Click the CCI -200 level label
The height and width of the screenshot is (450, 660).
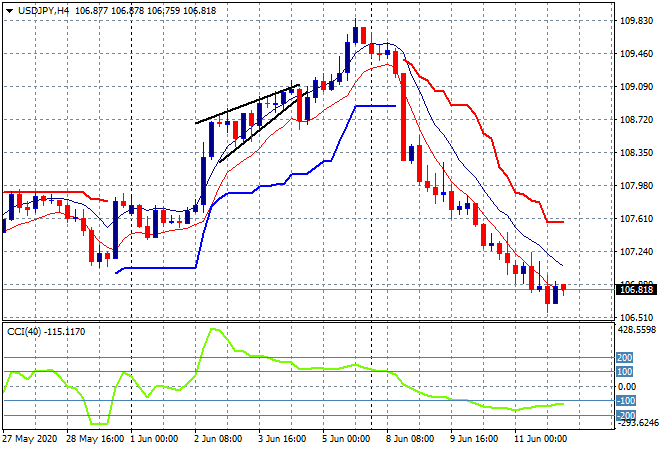tap(625, 415)
